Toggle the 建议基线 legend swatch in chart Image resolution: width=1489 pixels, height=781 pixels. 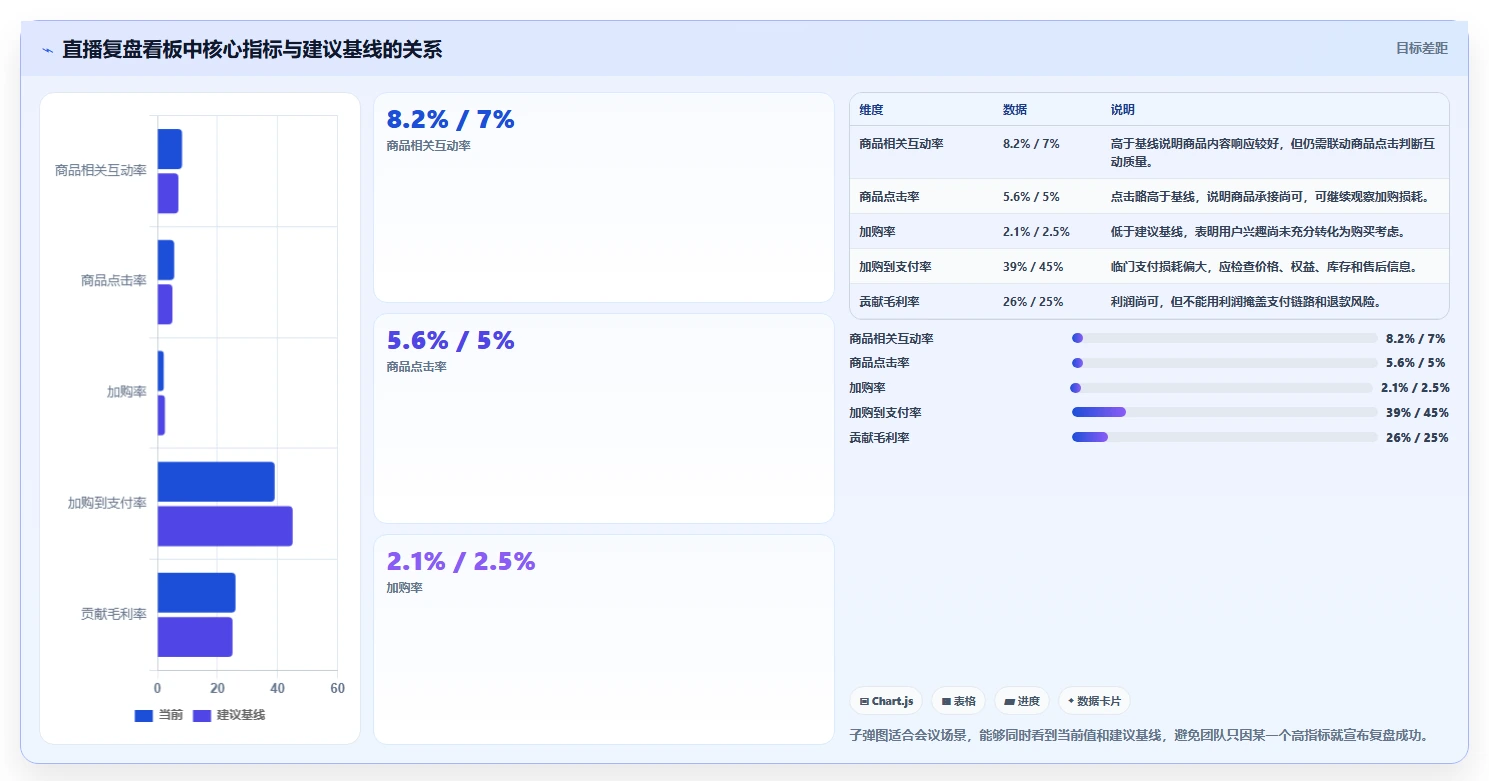pyautogui.click(x=202, y=716)
